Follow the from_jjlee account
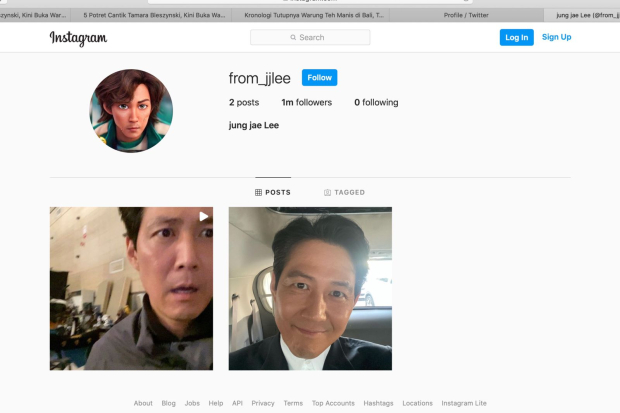This screenshot has height=413, width=620. [x=319, y=78]
